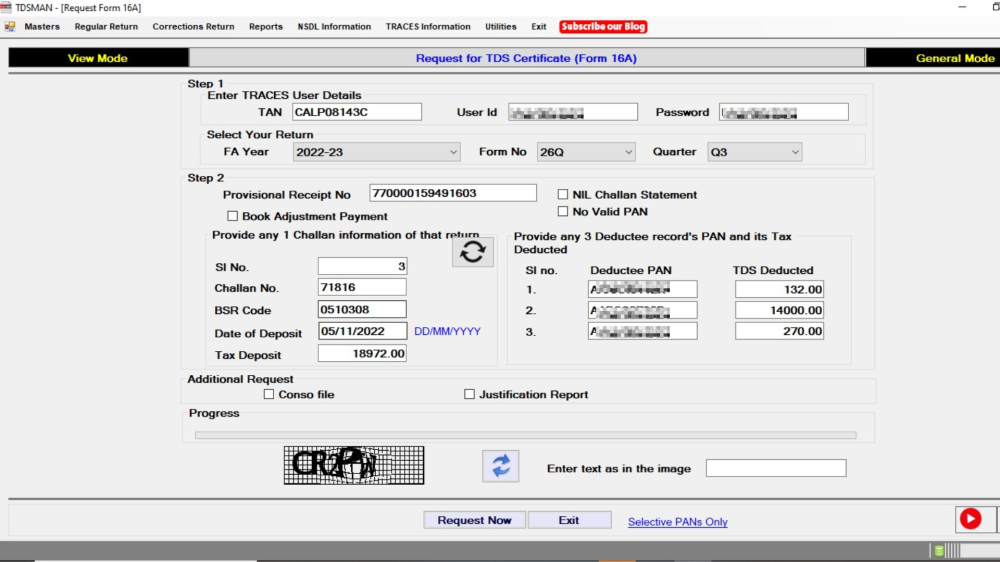Click the green database icon in status bar

[x=938, y=551]
